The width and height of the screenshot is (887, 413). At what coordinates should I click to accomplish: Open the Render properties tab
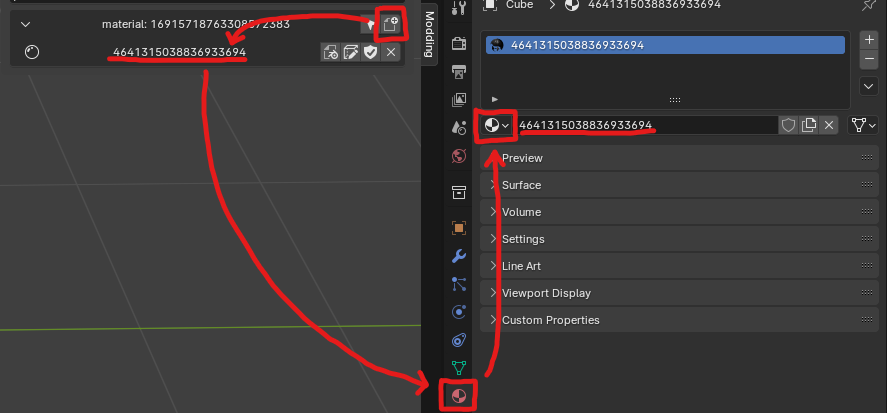(x=459, y=44)
